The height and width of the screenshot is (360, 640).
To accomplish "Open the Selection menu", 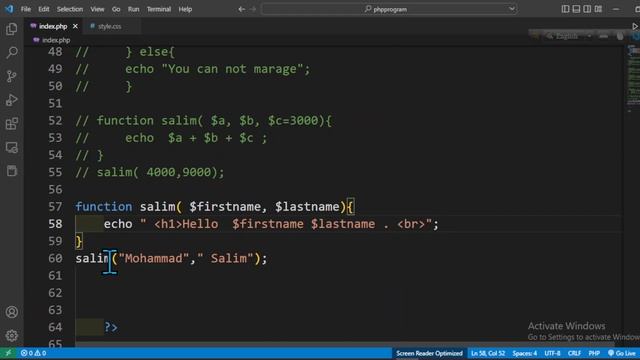I will point(70,9).
